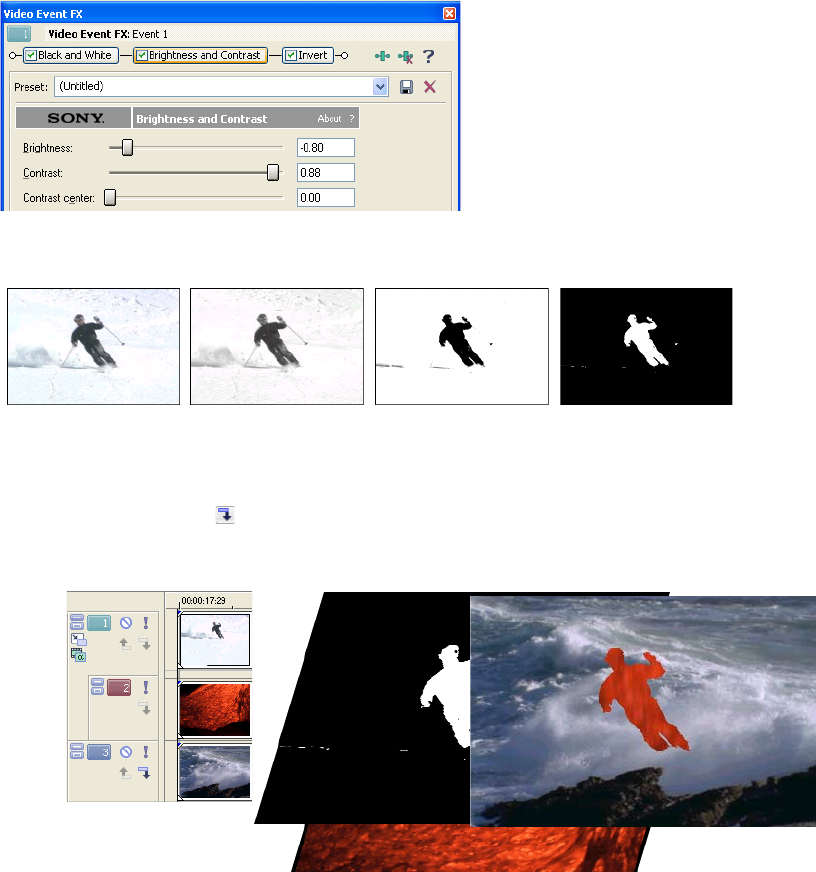816x872 pixels.
Task: Close the Video Event FX window
Action: [449, 13]
